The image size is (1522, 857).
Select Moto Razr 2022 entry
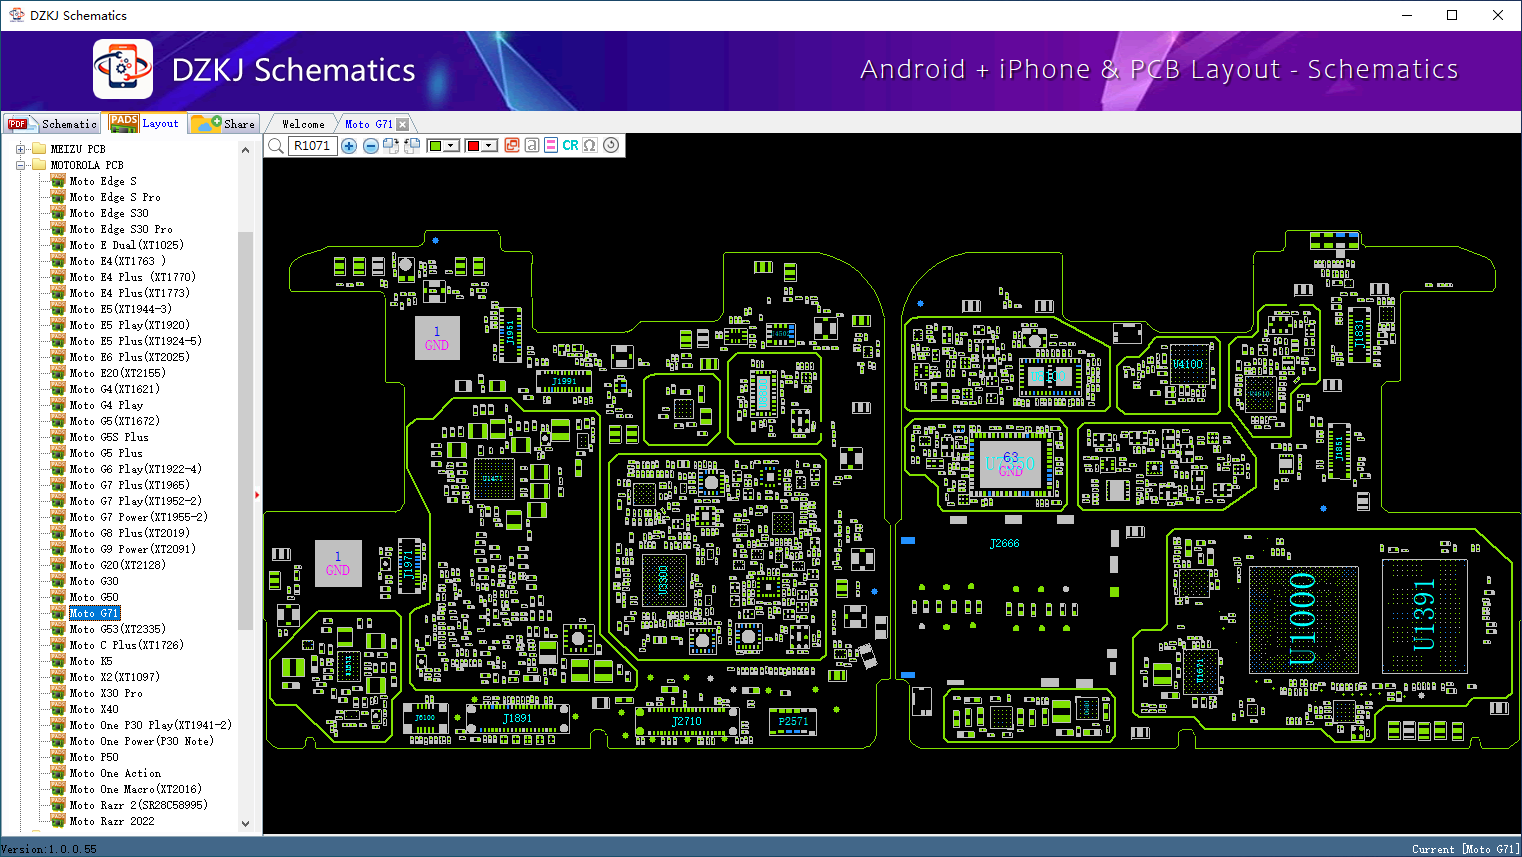pyautogui.click(x=112, y=821)
